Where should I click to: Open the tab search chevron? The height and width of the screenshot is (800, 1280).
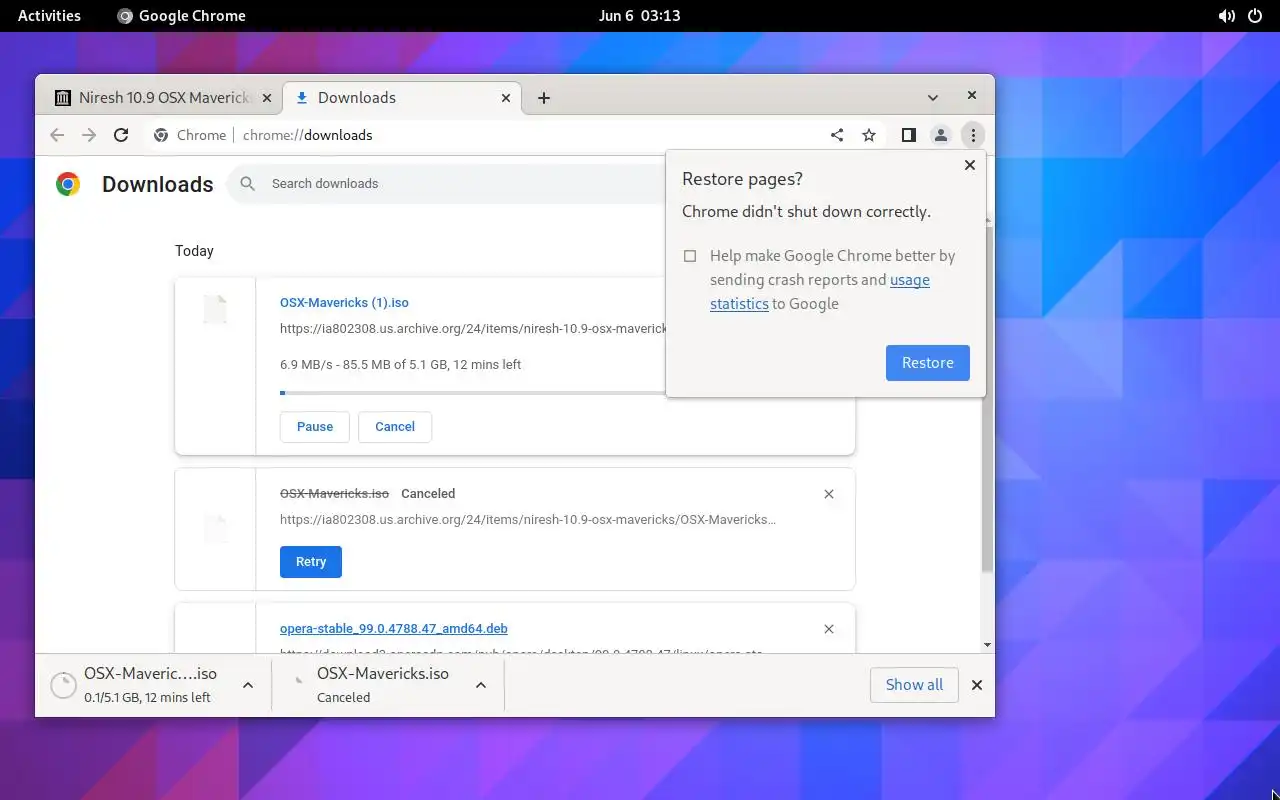(933, 98)
